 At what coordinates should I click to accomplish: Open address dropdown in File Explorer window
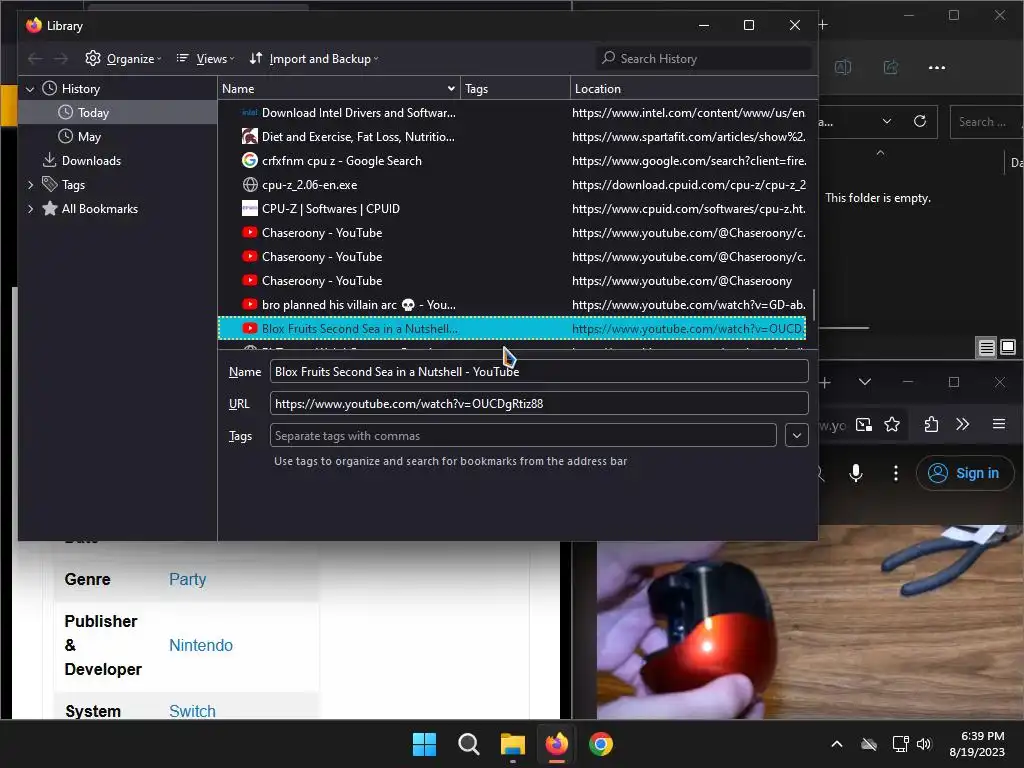(886, 121)
